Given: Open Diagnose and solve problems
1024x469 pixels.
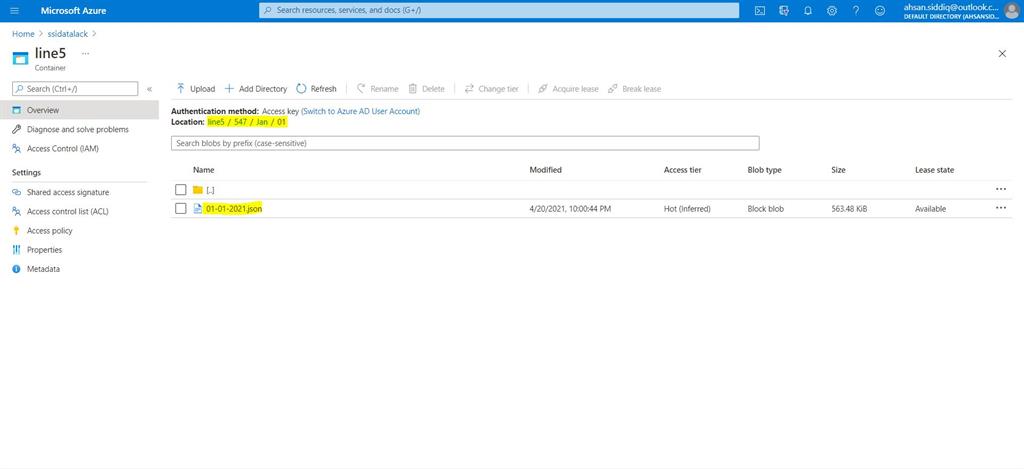Looking at the screenshot, I should click(x=79, y=129).
